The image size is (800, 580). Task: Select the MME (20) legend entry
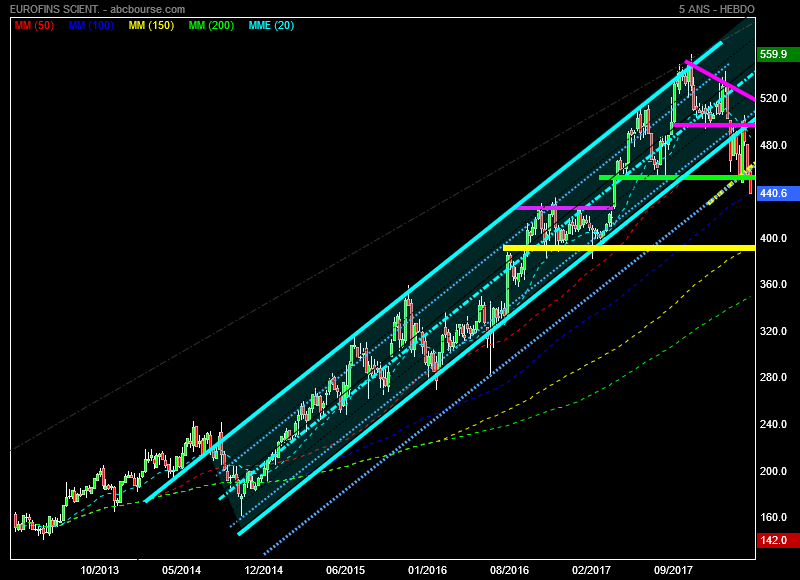pos(271,26)
